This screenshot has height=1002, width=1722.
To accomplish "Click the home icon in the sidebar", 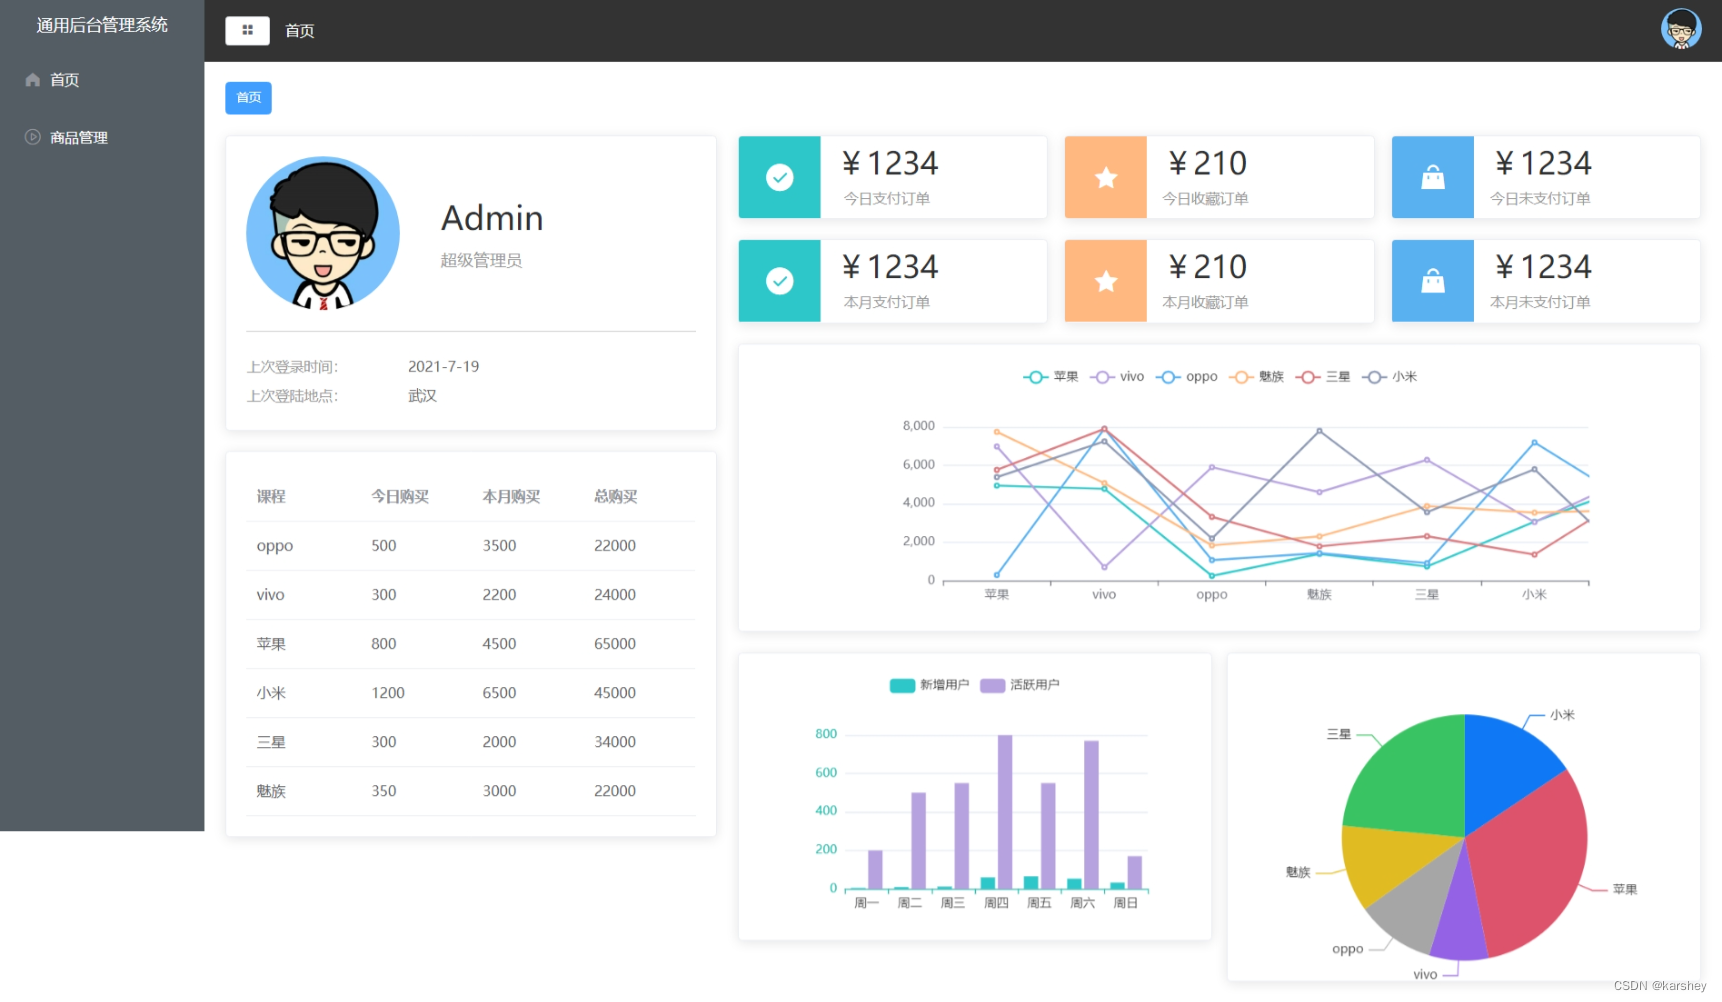I will coord(33,80).
